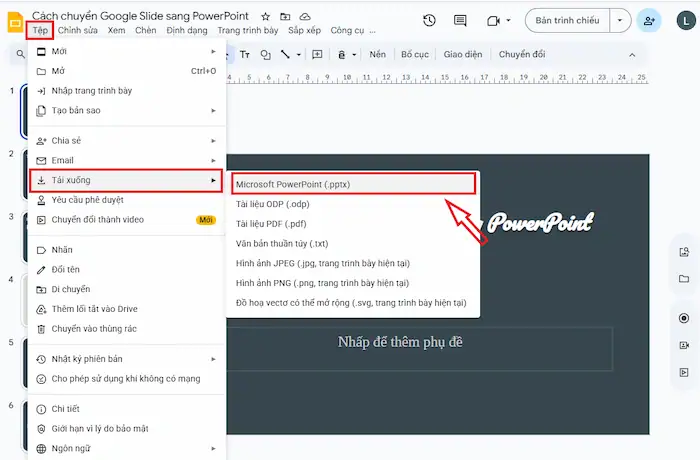Collapse the toolbar with chevron up
Screen dimensions: 700x460
coord(631,54)
